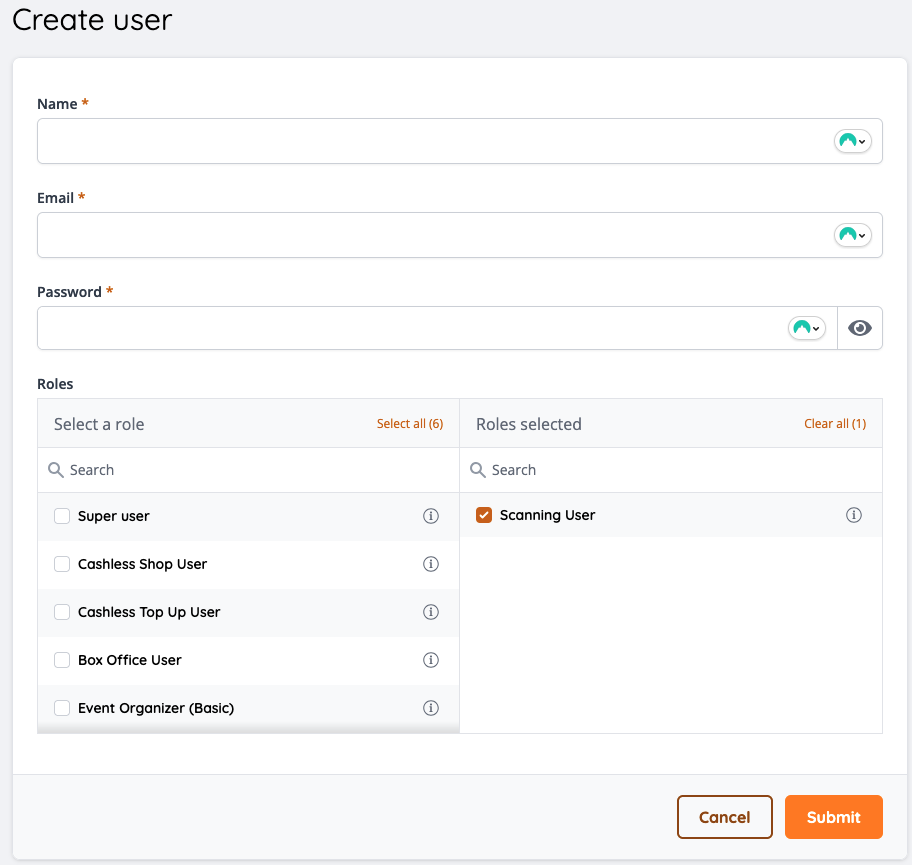Toggle password visibility eye icon

[860, 328]
